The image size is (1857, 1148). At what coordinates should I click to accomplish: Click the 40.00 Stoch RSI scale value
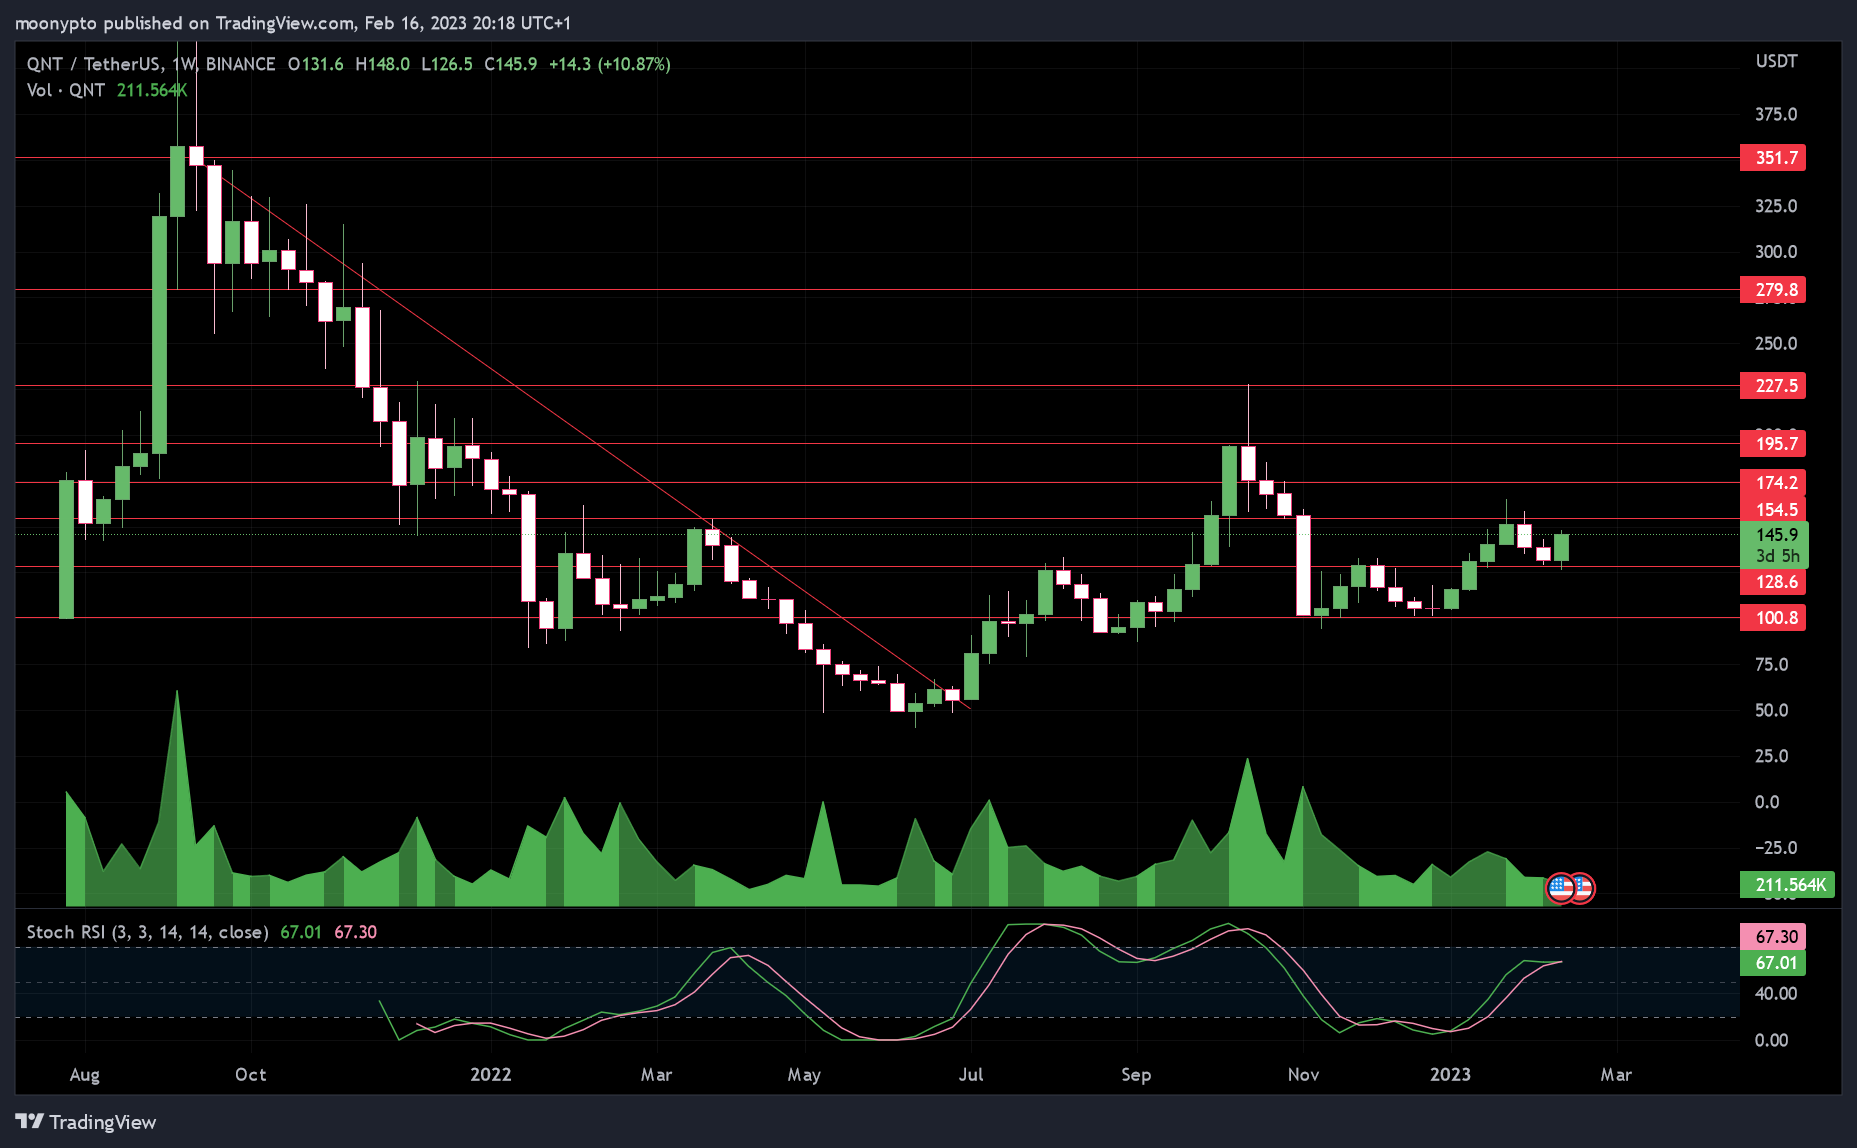[1776, 994]
